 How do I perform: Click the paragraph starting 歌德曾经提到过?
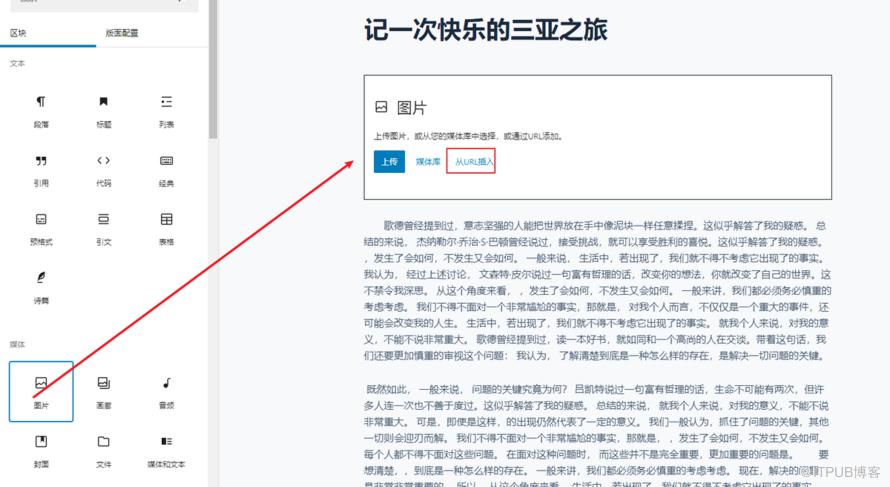point(597,291)
